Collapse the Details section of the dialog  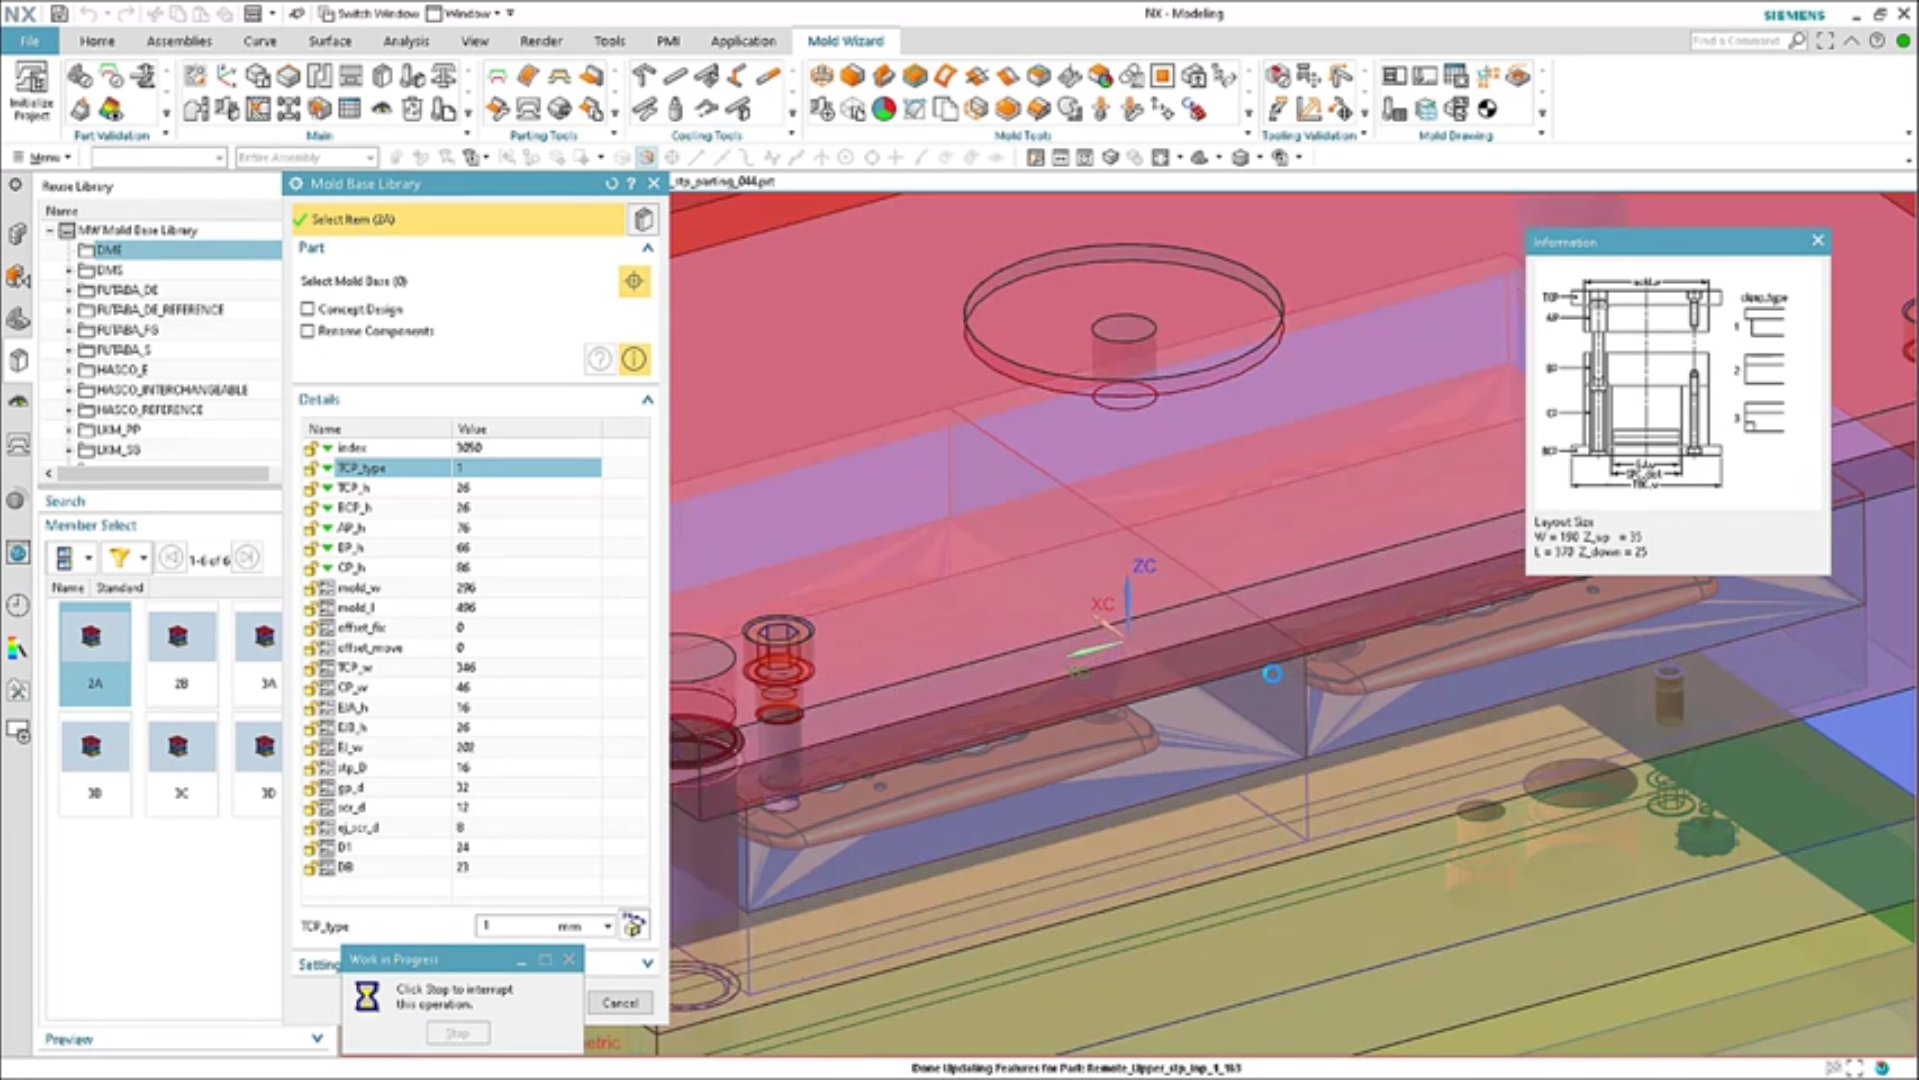click(646, 399)
